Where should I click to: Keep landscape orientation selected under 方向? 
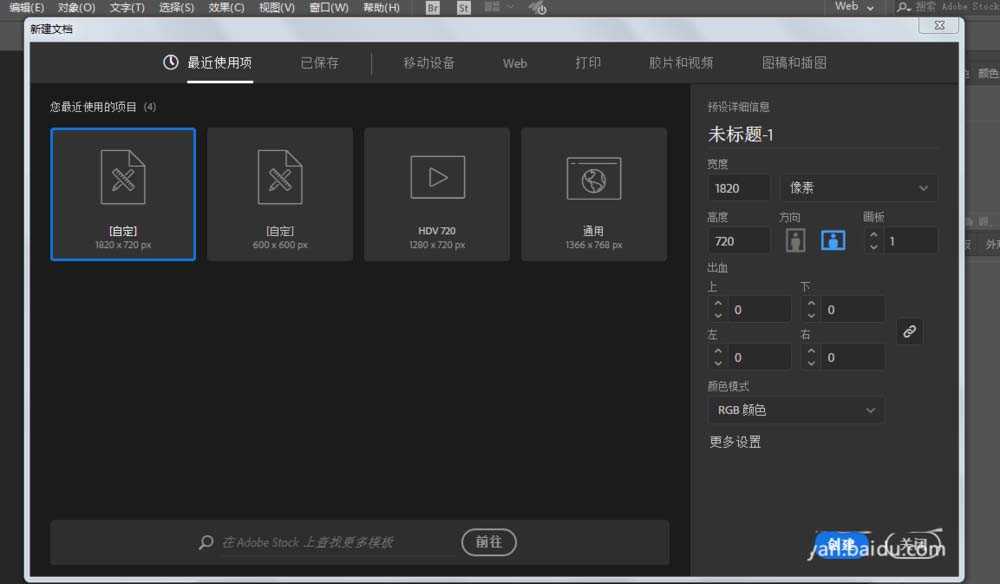[832, 240]
